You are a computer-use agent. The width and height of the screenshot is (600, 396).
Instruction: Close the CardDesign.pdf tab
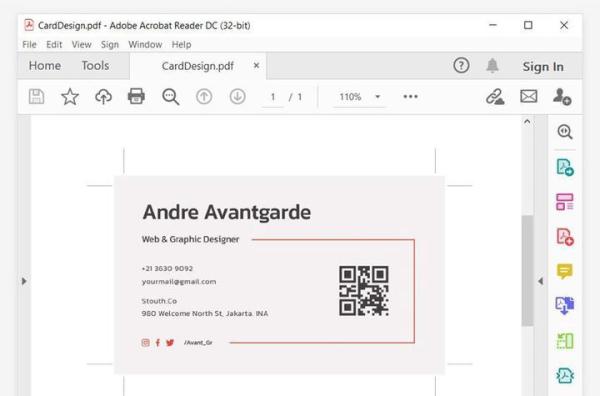256,65
